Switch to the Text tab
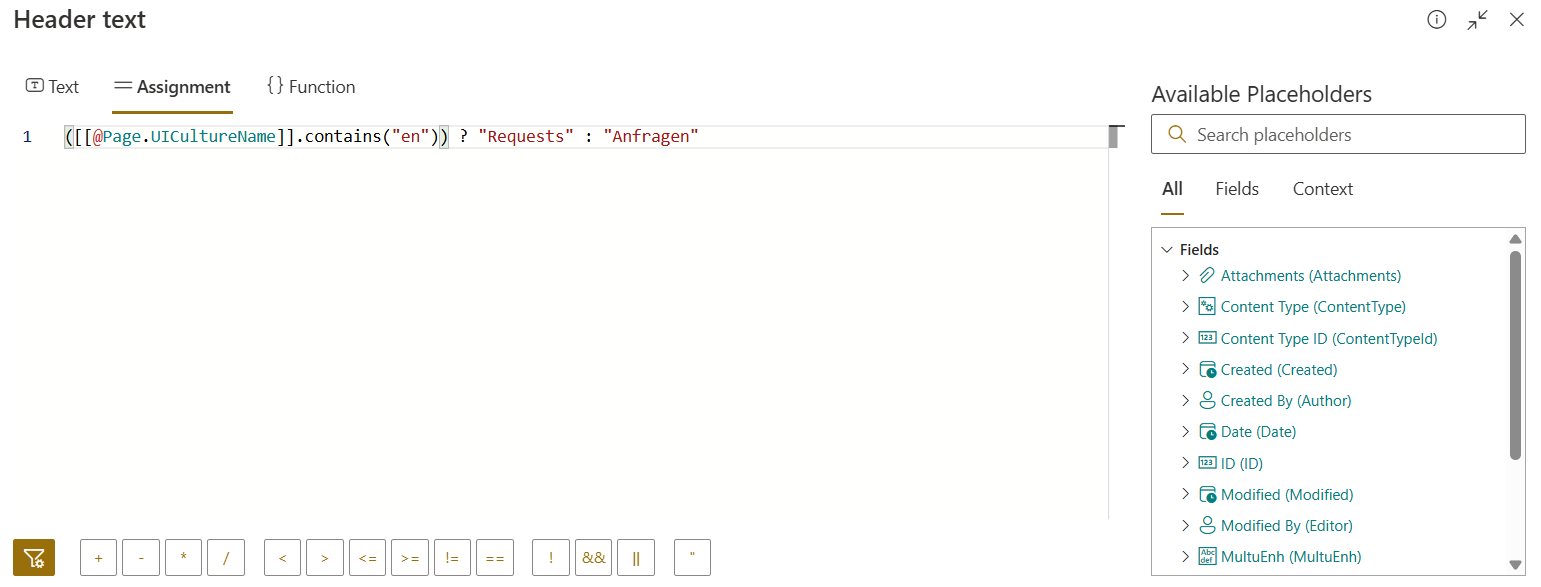 (x=52, y=86)
